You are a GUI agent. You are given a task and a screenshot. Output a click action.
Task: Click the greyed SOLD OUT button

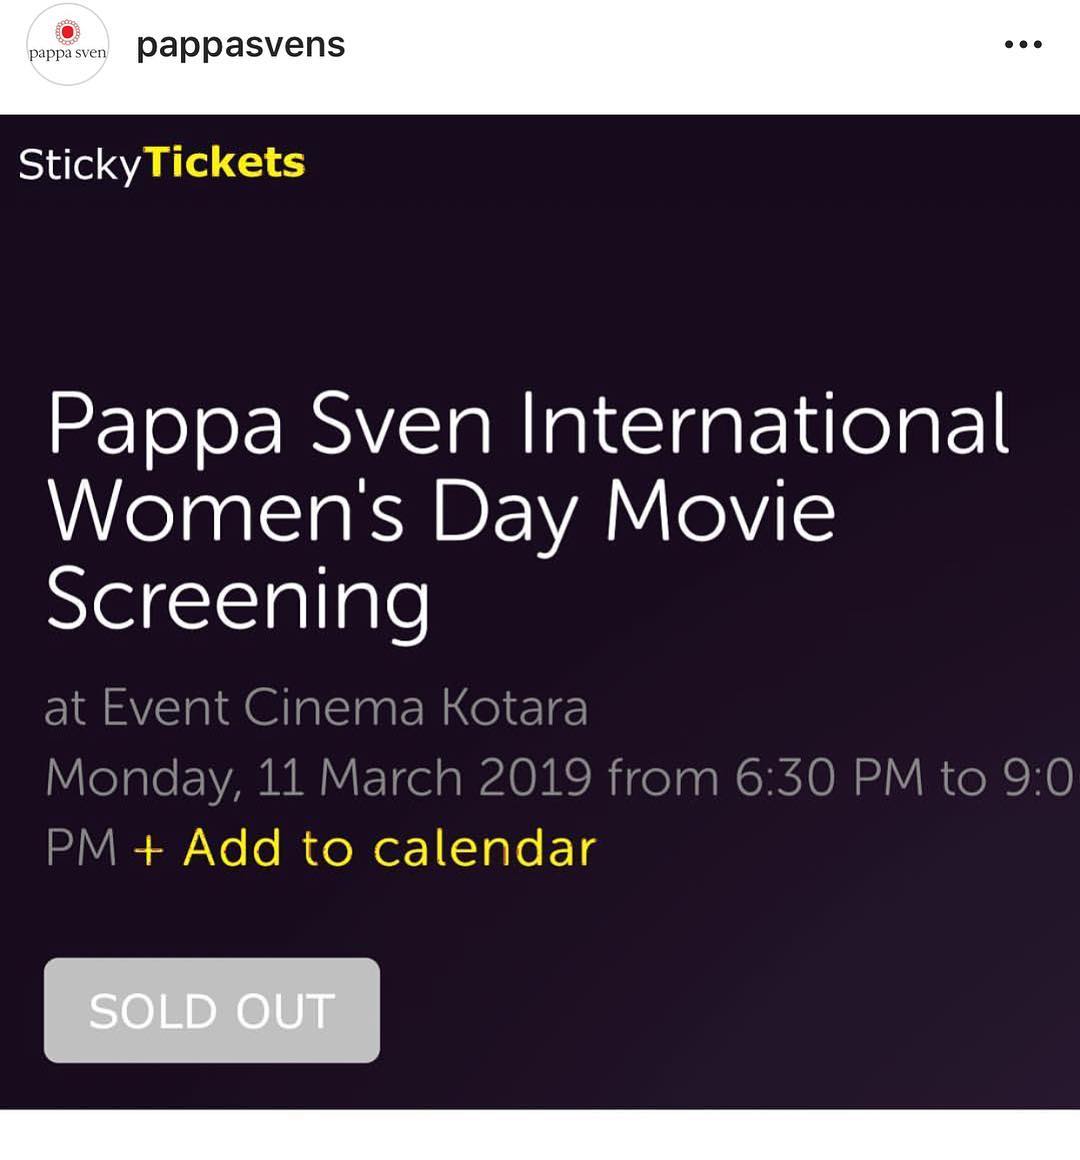click(x=212, y=1011)
